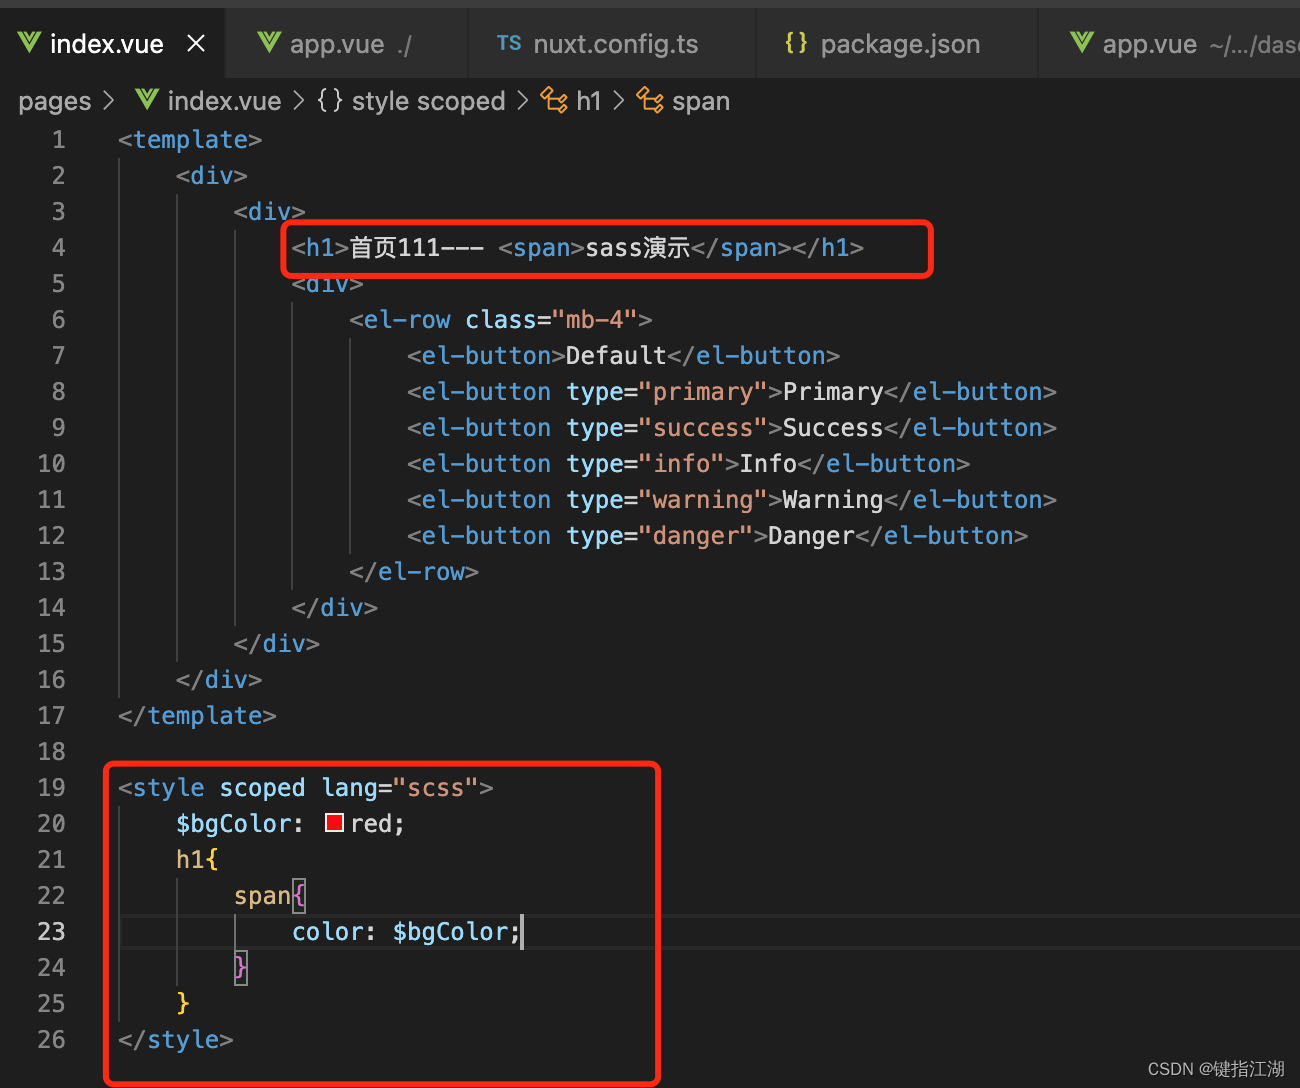The height and width of the screenshot is (1088, 1300).
Task: Click symbol icon before span breadcrumb
Action: (650, 100)
